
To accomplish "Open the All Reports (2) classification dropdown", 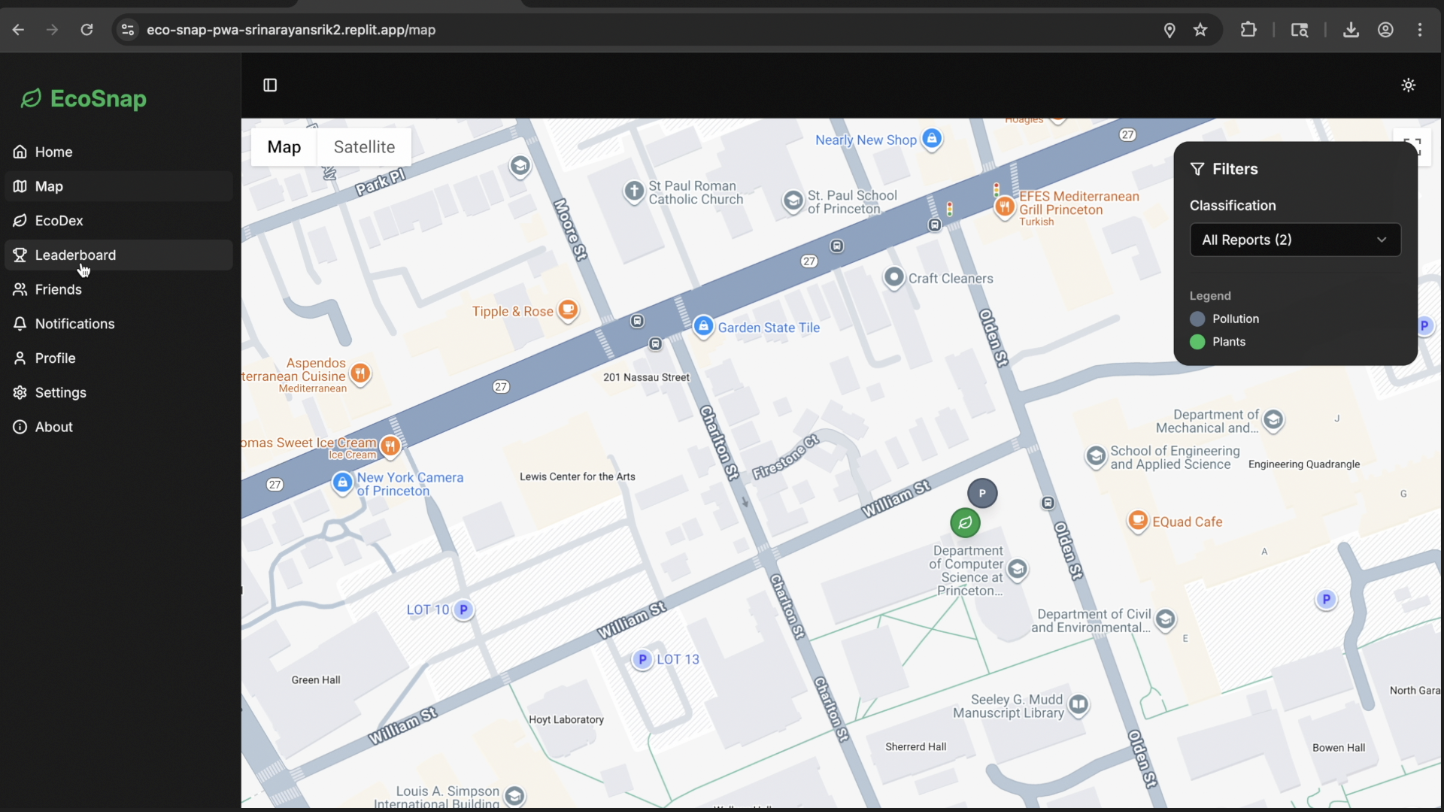I will click(1295, 240).
